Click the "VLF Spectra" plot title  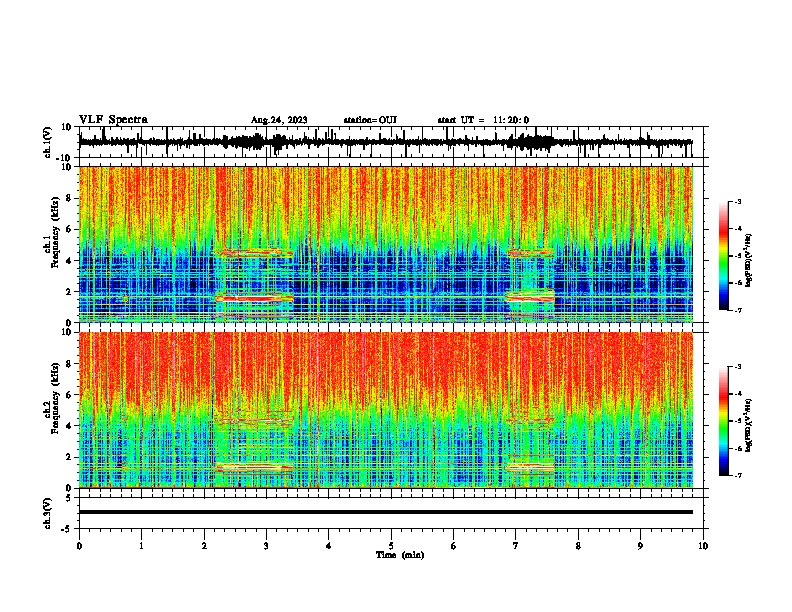click(113, 120)
